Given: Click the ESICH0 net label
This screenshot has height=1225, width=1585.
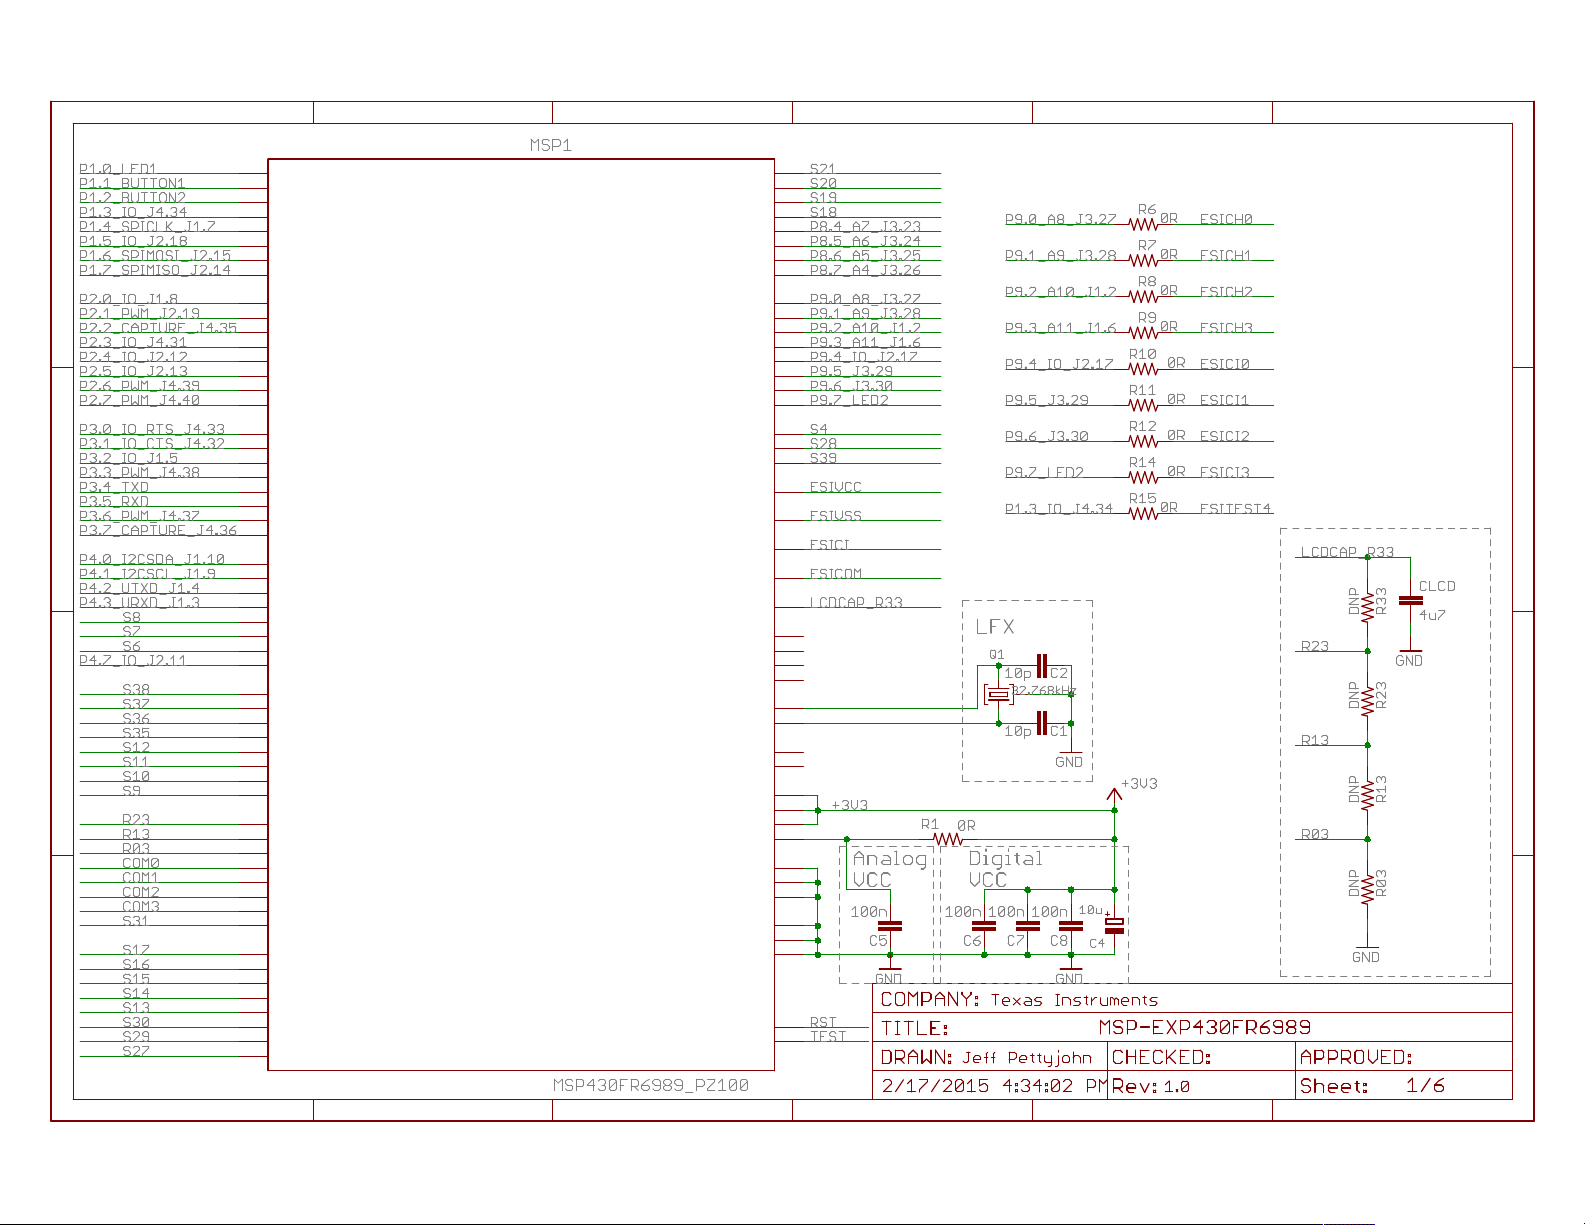Looking at the screenshot, I should coord(1226,219).
